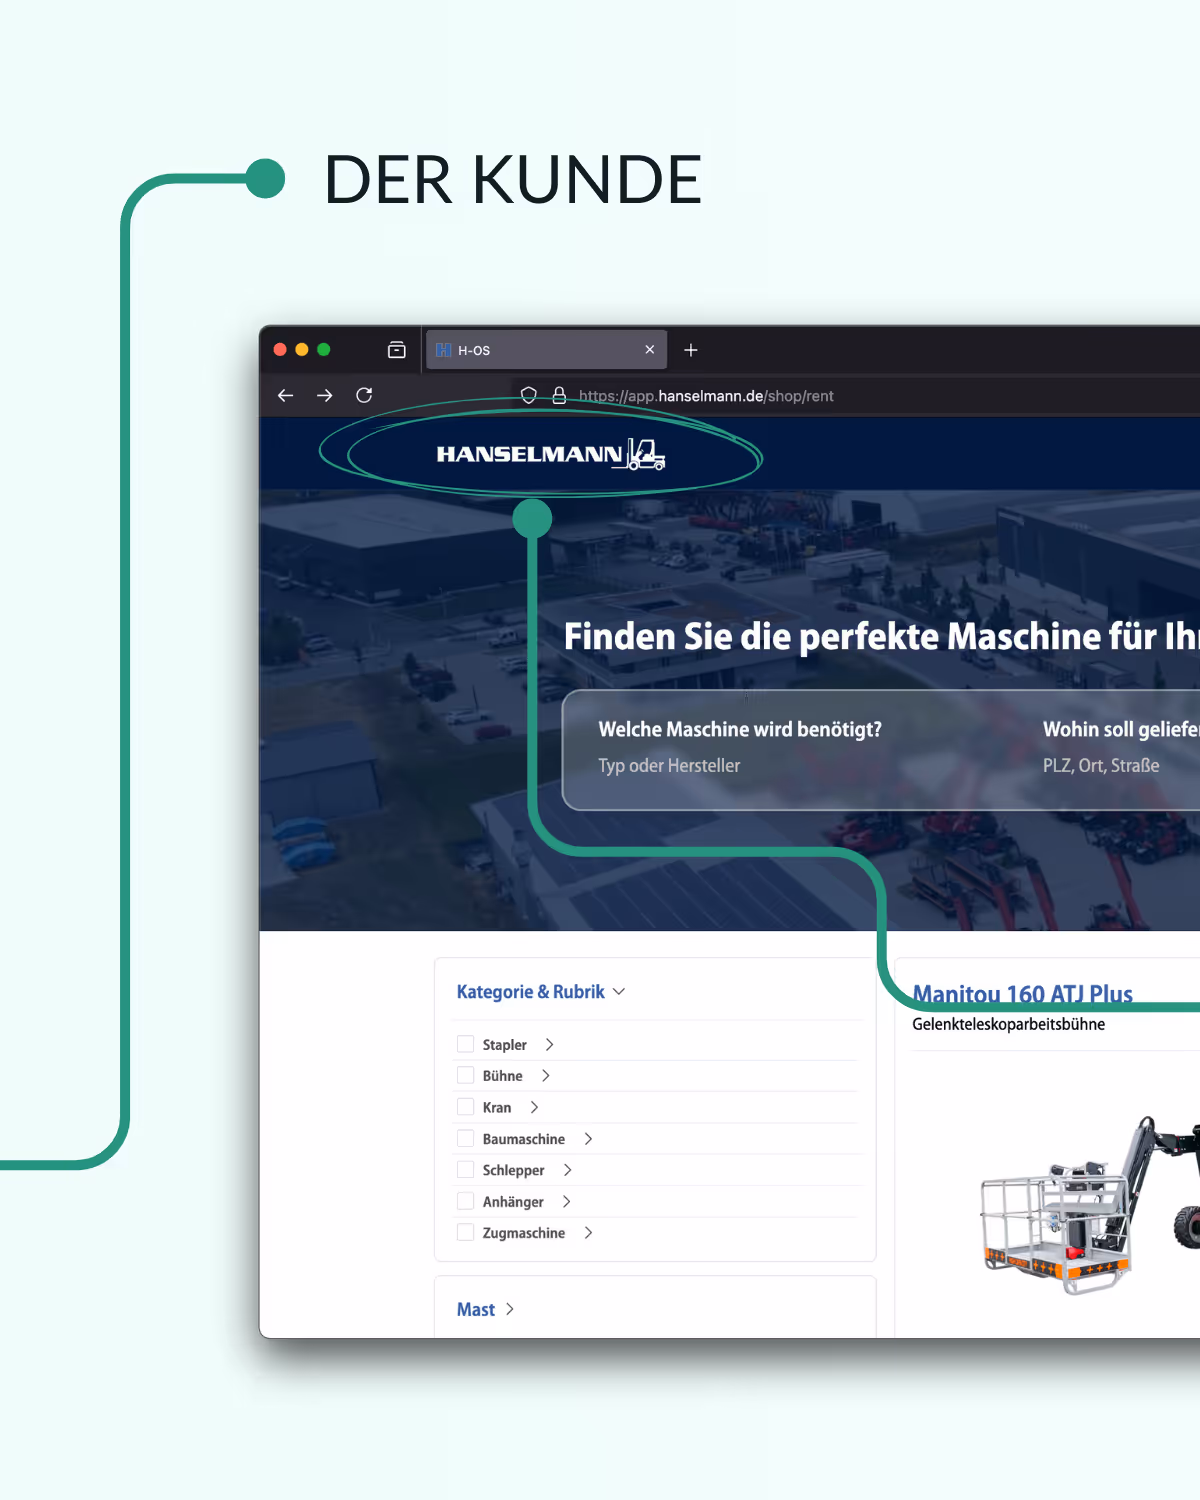Expand the Anhänger category chevron
The width and height of the screenshot is (1200, 1500).
566,1201
